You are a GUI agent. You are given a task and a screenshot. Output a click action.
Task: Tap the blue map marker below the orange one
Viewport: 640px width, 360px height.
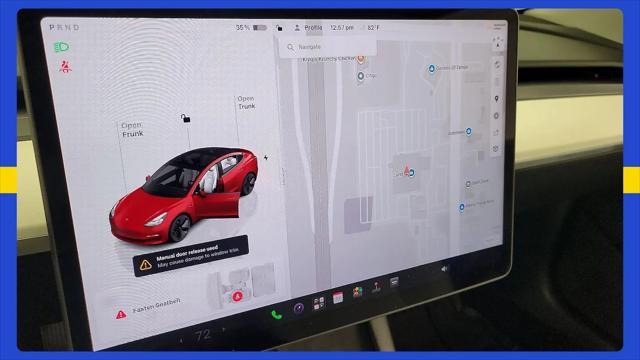[x=360, y=76]
